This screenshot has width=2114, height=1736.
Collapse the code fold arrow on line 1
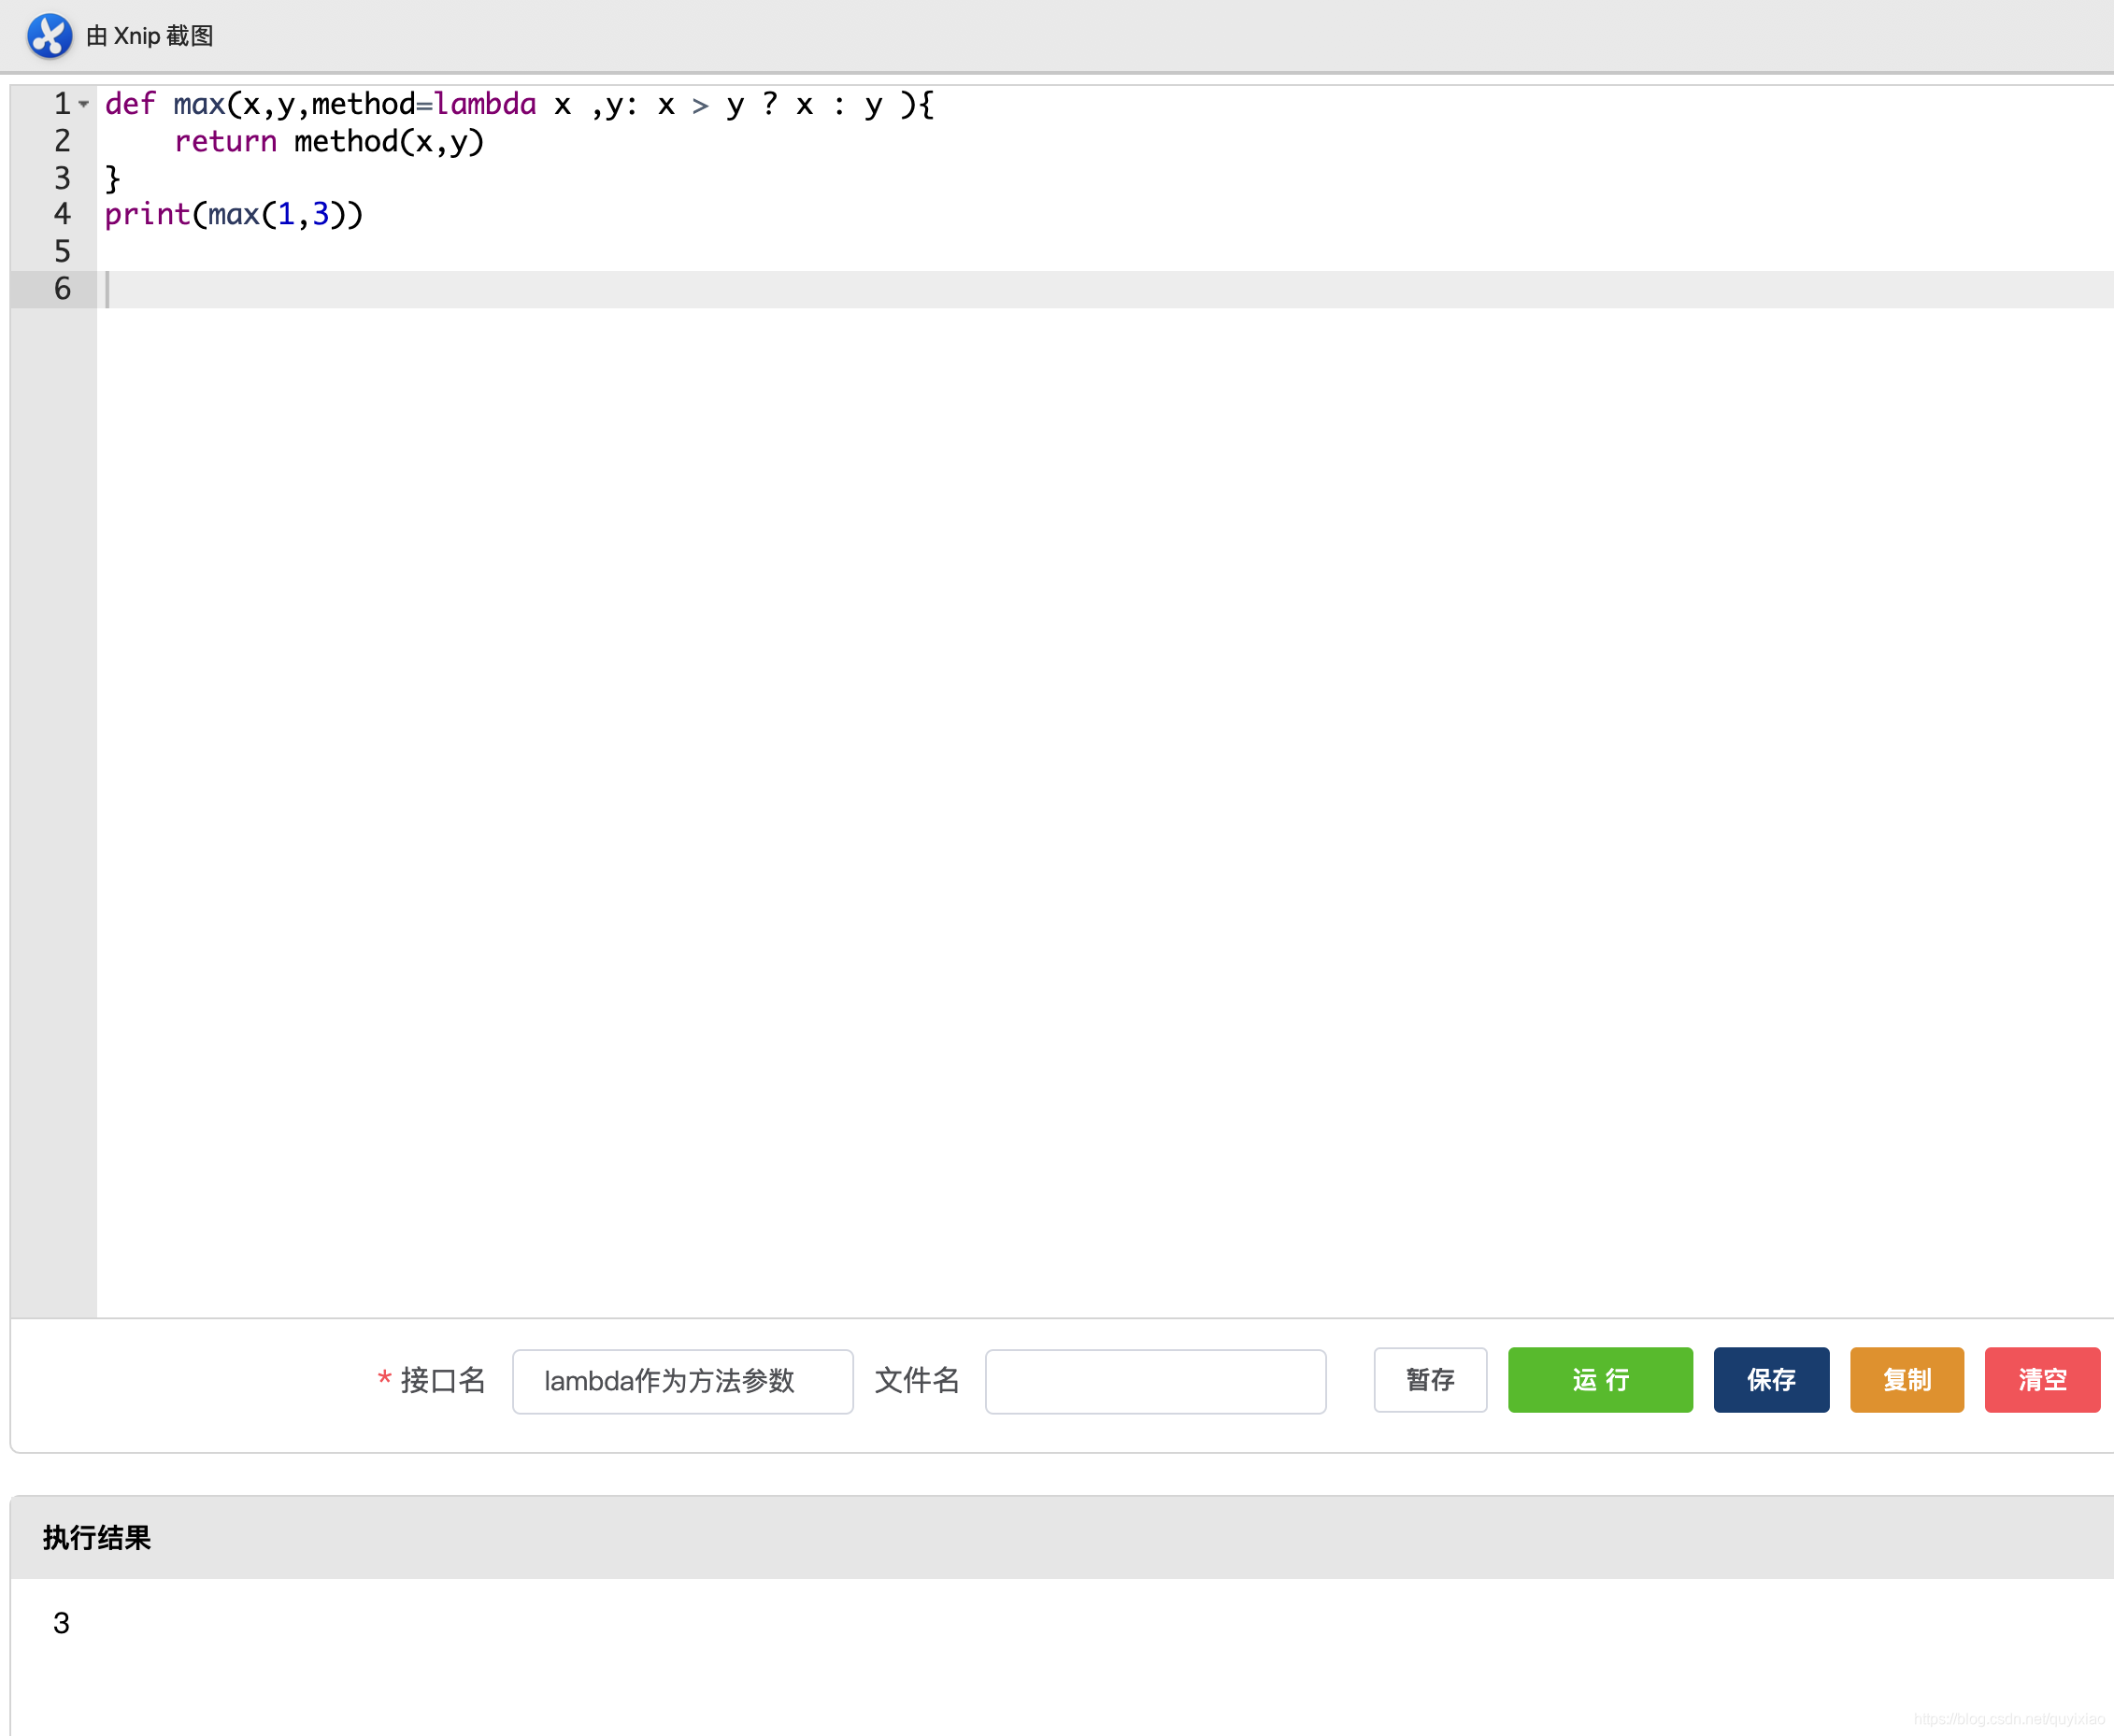(84, 104)
